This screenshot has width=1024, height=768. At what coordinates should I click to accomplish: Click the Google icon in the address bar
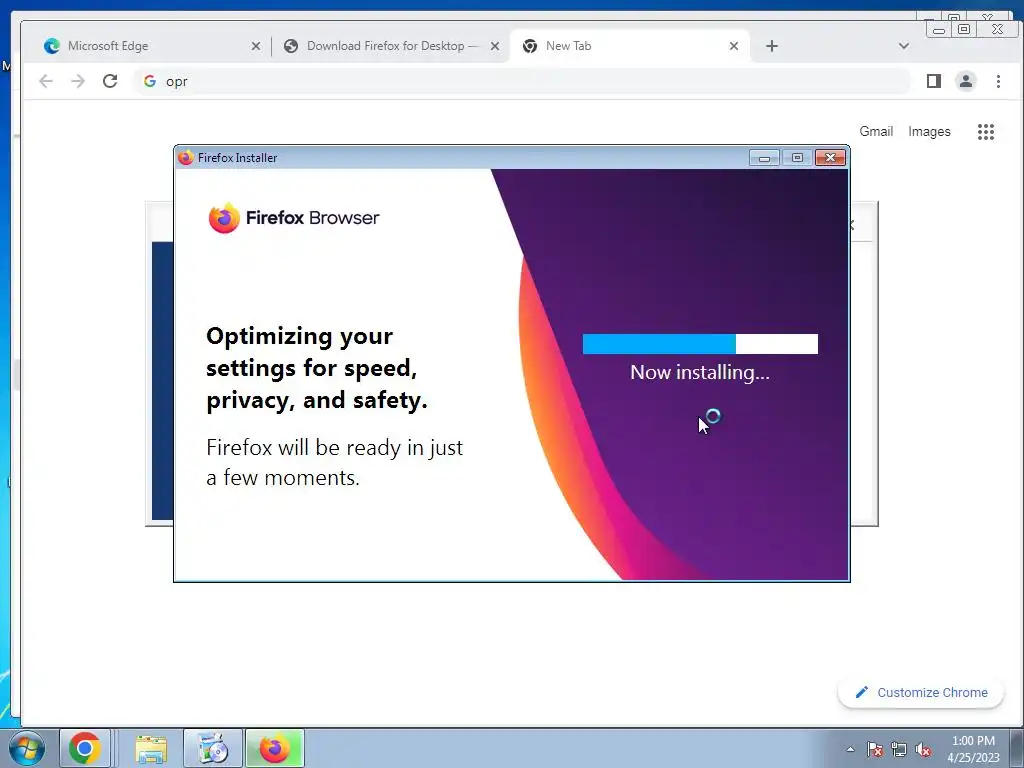point(150,81)
